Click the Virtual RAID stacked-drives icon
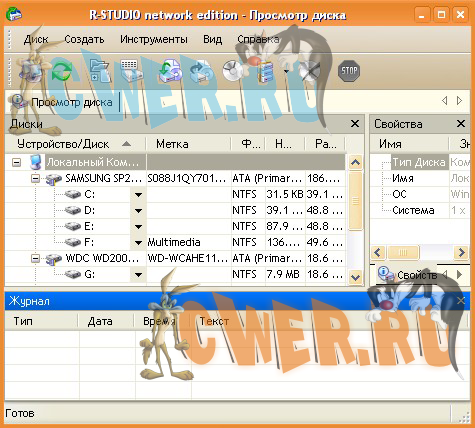This screenshot has width=475, height=428. click(x=266, y=71)
